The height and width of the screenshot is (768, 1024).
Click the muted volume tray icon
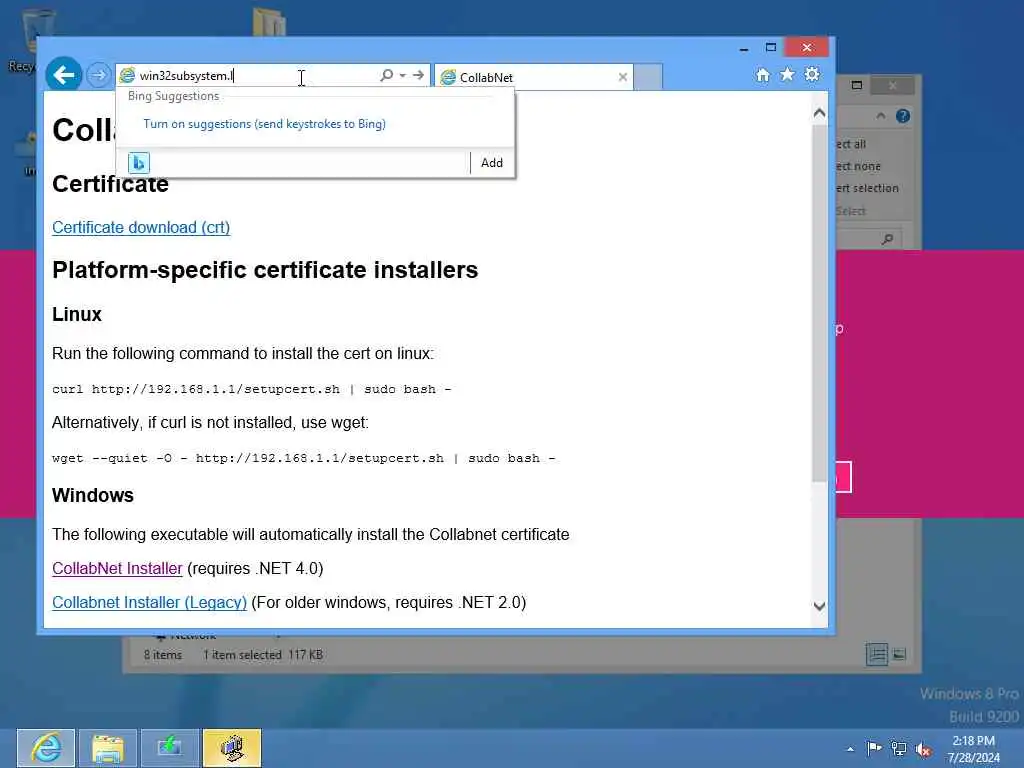(923, 749)
